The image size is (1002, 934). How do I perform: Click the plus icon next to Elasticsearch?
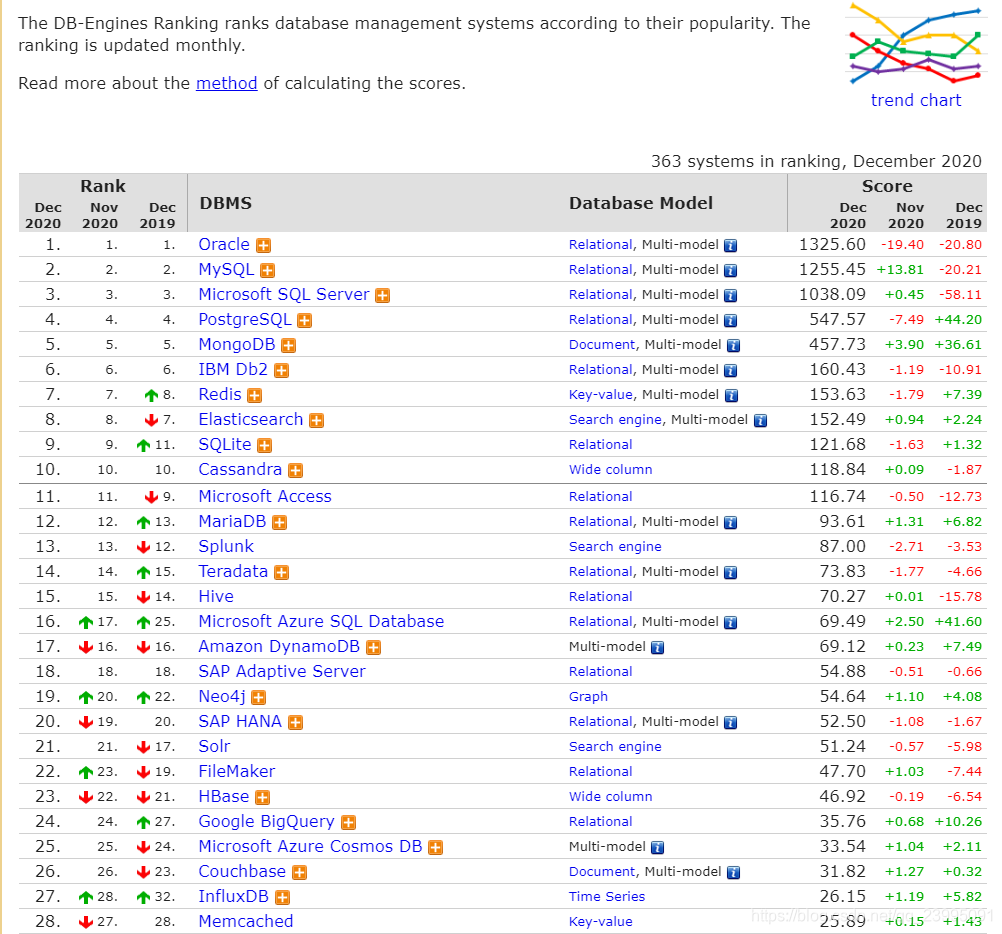[x=316, y=420]
